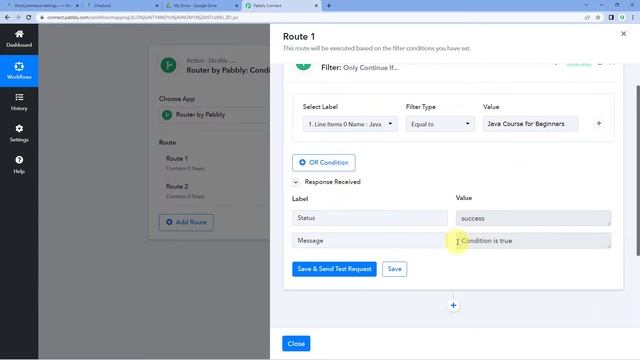Click Save & Send Test Request
Viewport: 640px width, 360px height.
pos(334,269)
